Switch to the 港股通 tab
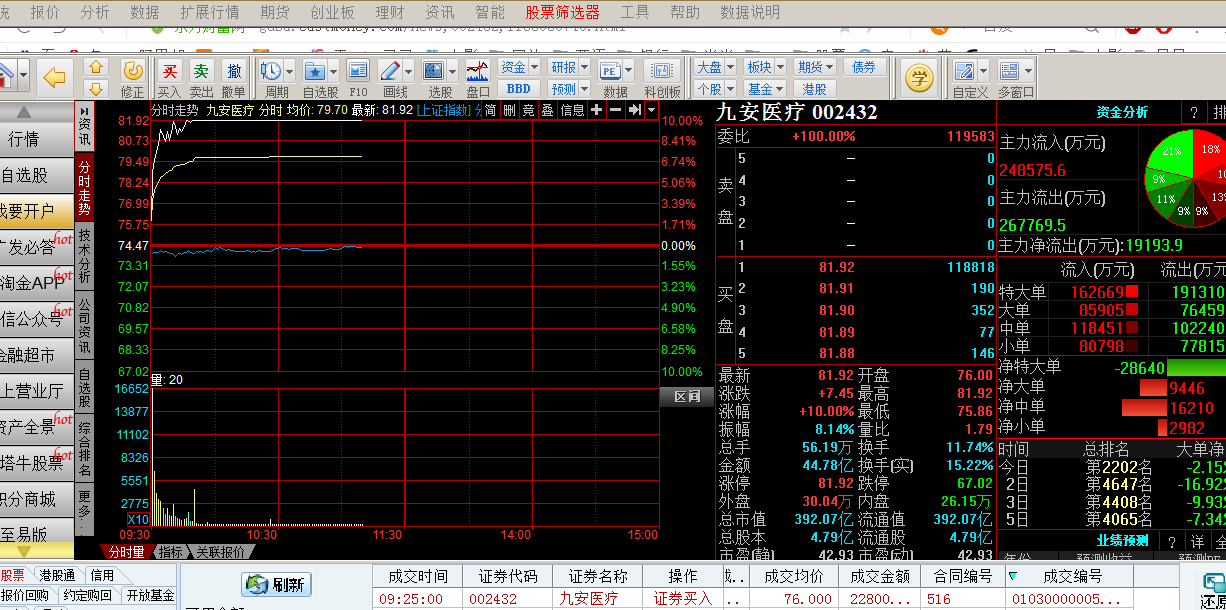The width and height of the screenshot is (1226, 610). click(57, 575)
